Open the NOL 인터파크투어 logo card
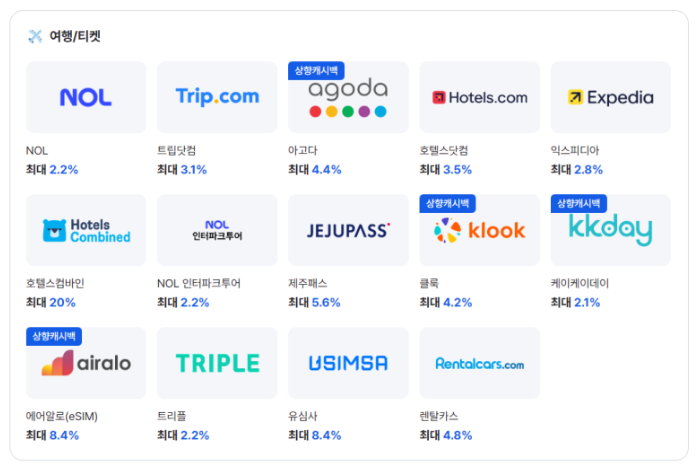697x471 pixels. [x=217, y=230]
